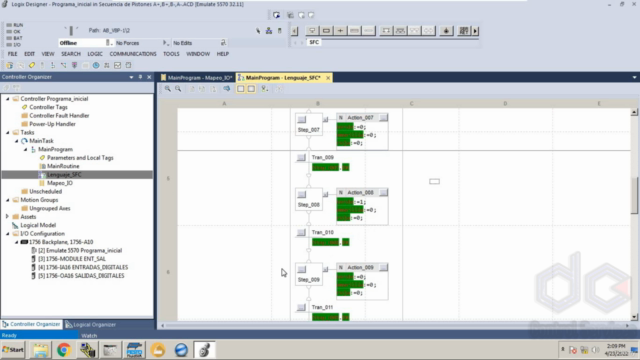The height and width of the screenshot is (360, 640).
Task: Toggle the first highlighted square button in editor toolbar
Action: point(241,89)
